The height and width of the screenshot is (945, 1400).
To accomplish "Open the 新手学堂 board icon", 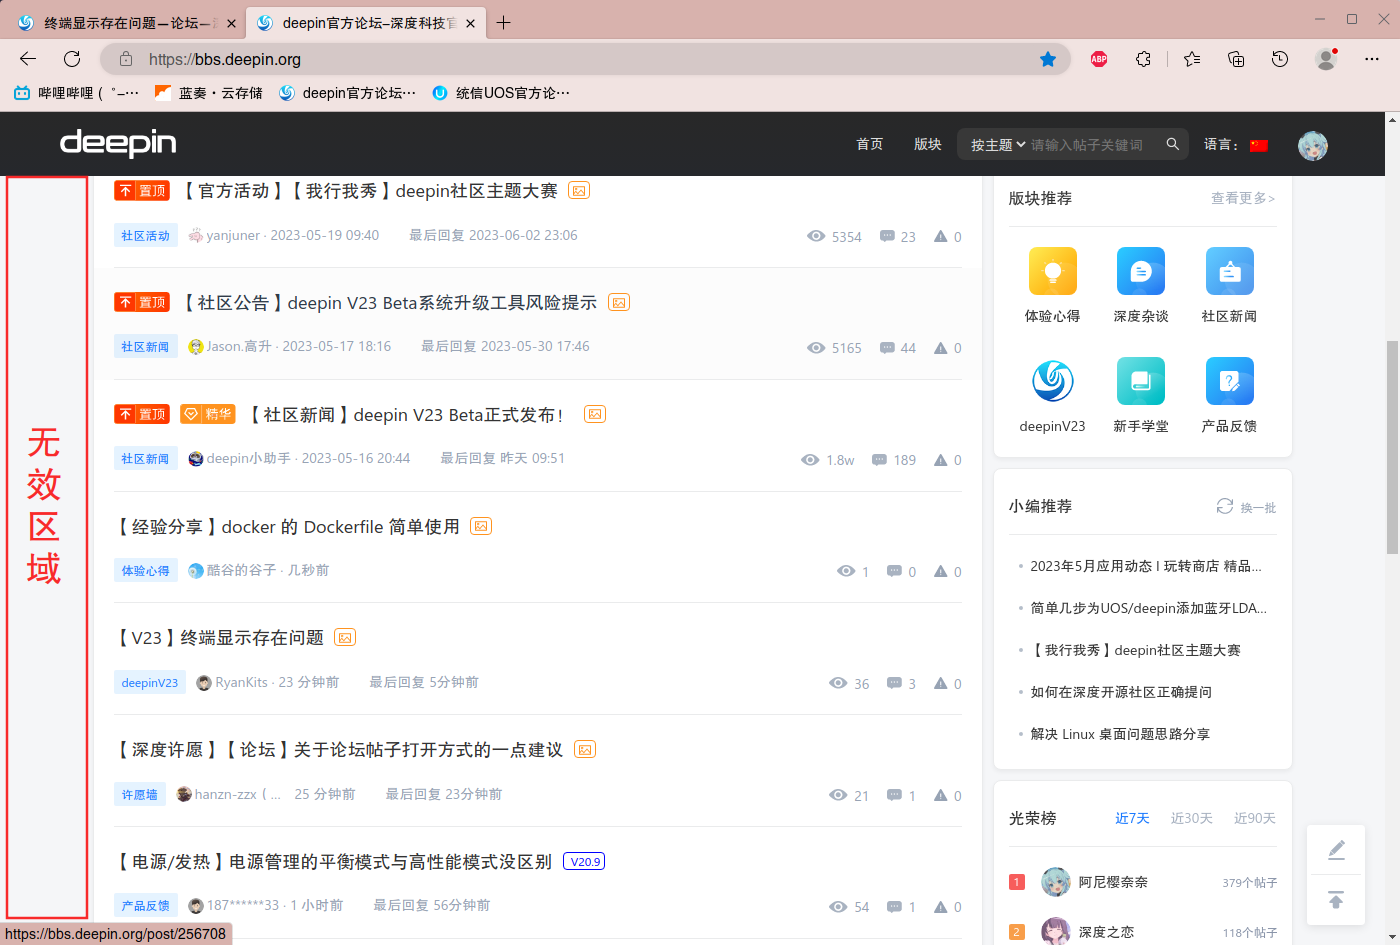I will coord(1141,381).
